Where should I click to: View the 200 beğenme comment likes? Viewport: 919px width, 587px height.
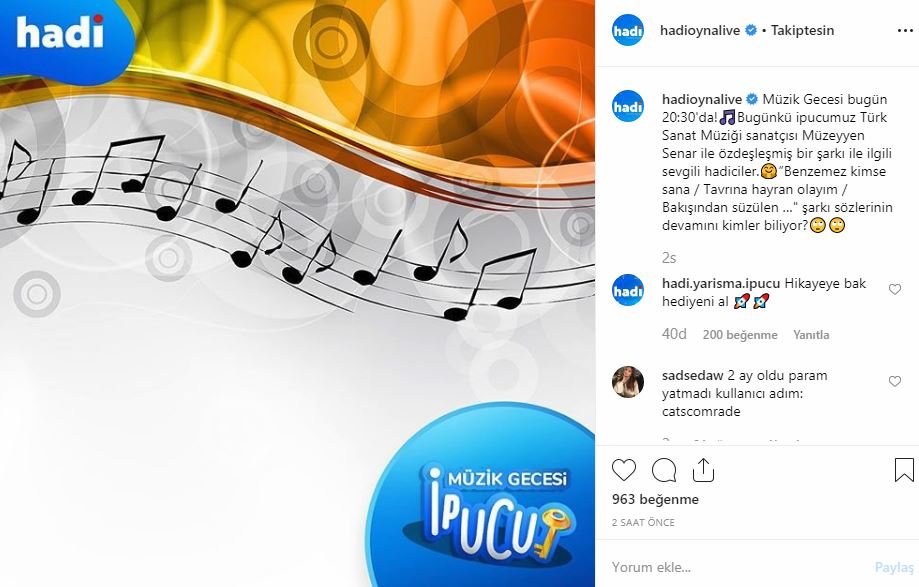[740, 335]
